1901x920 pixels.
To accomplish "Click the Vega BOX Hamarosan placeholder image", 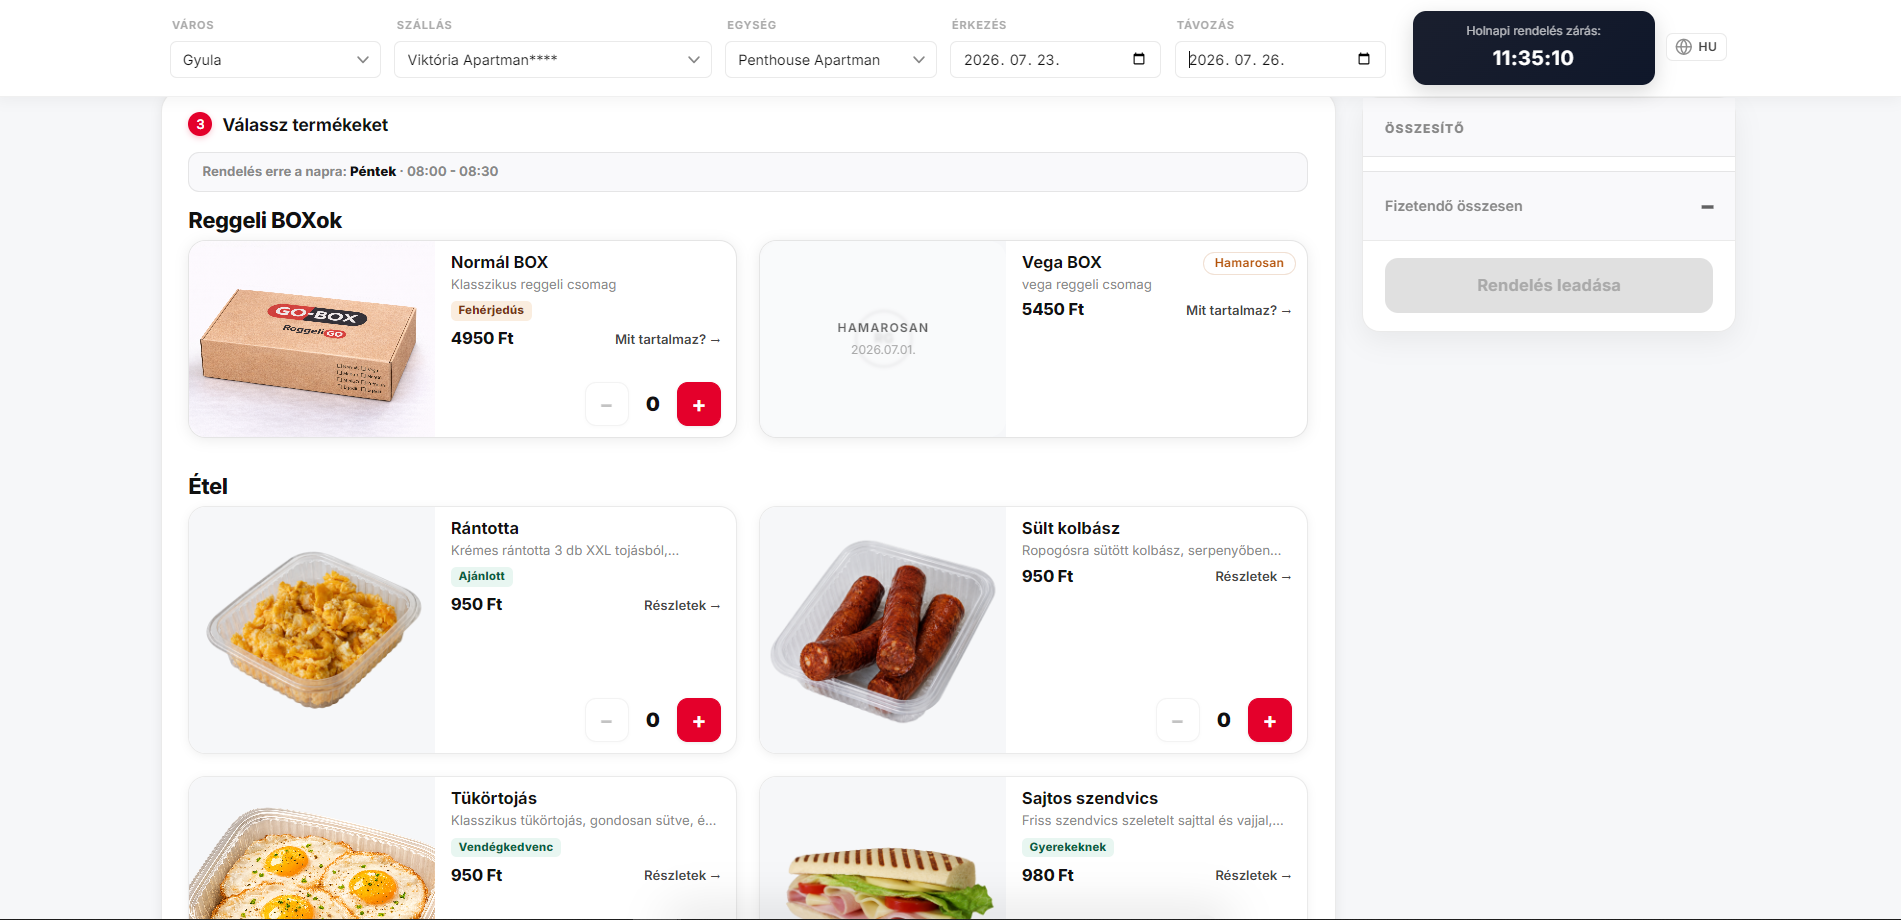I will click(883, 339).
